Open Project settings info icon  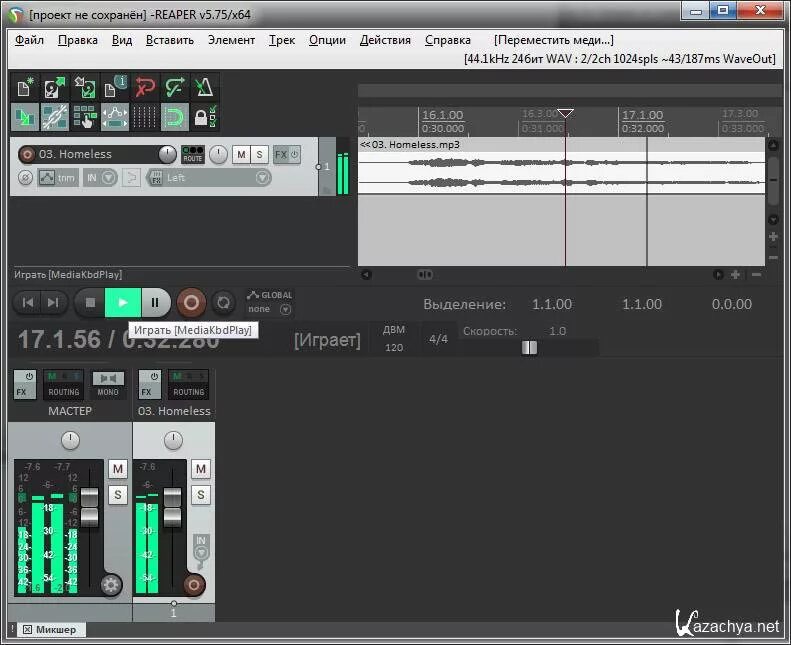(x=115, y=88)
